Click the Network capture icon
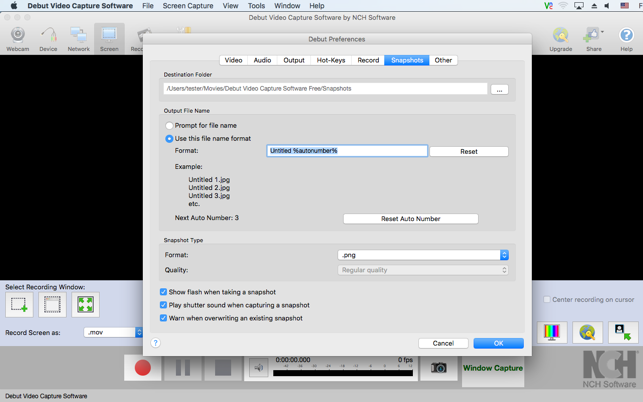 click(x=78, y=37)
